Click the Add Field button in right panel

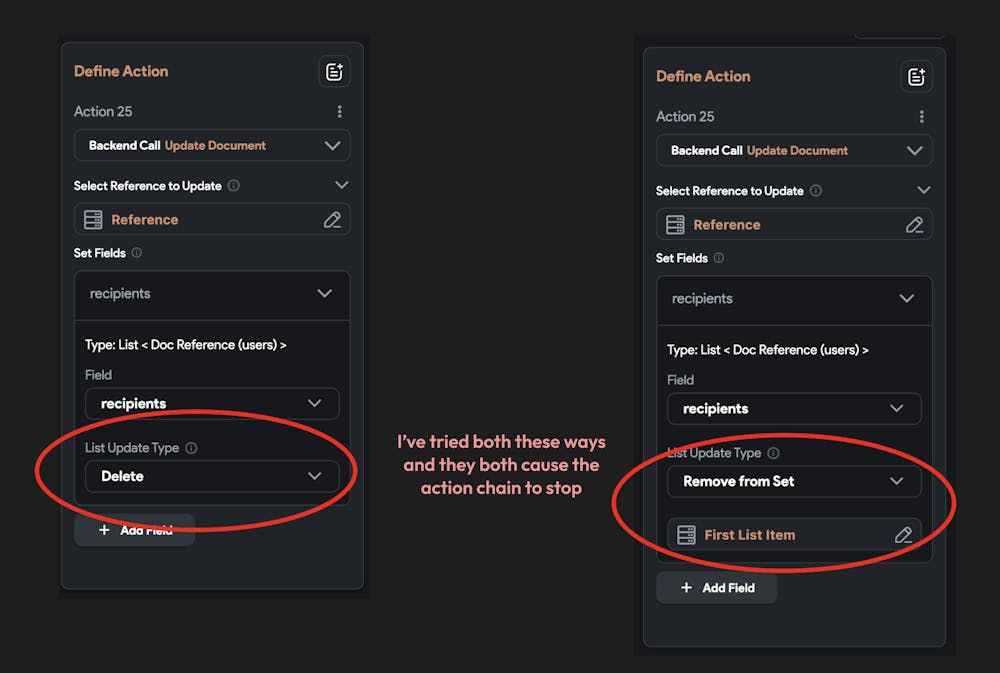[716, 588]
